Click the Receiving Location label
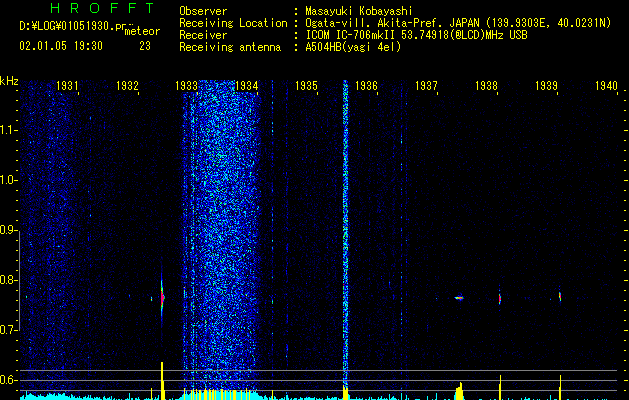The image size is (629, 400). point(233,23)
